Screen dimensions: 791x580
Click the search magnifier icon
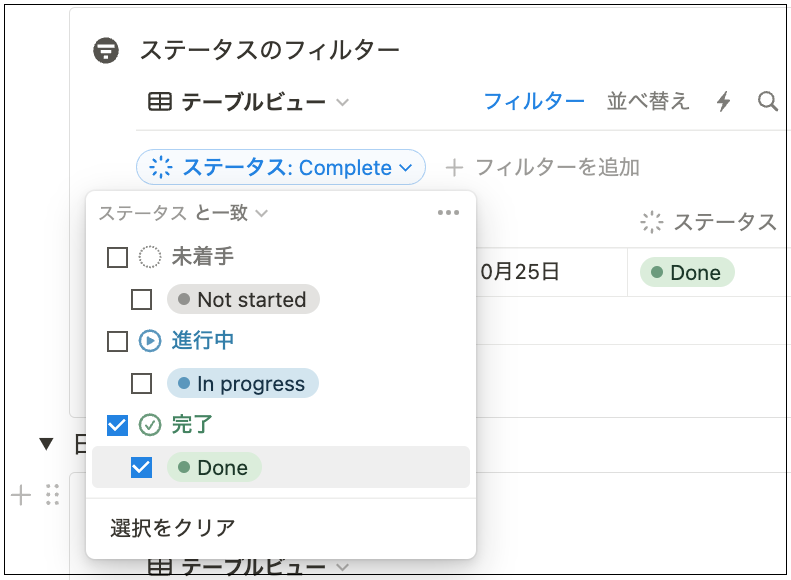767,101
